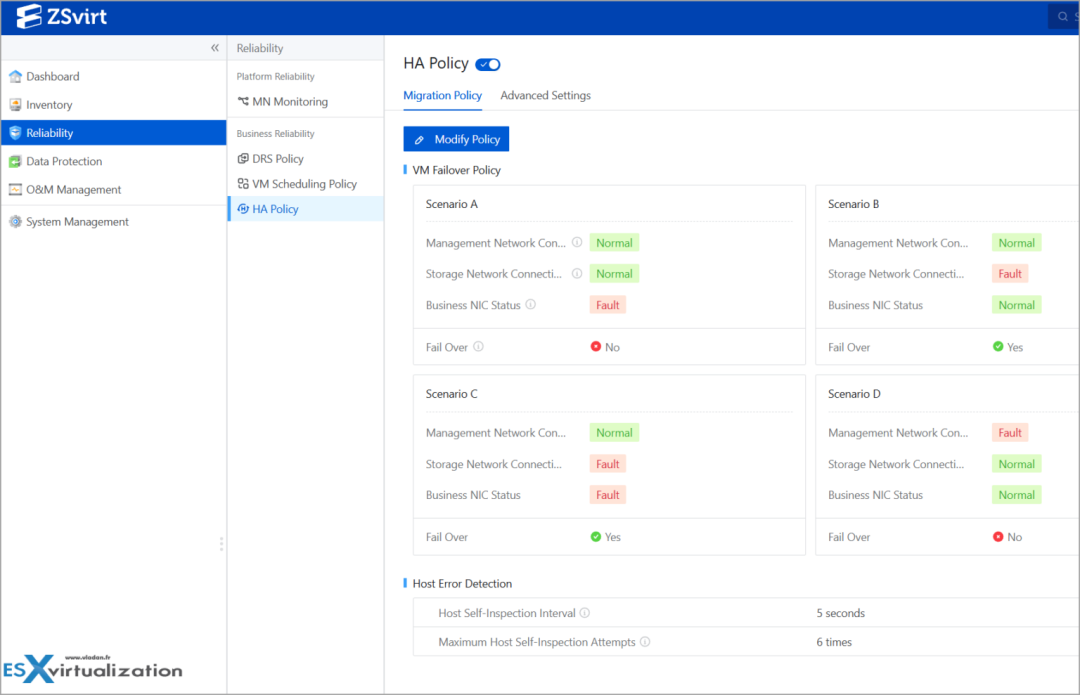
Task: Click the Reliability shield icon
Action: (15, 133)
